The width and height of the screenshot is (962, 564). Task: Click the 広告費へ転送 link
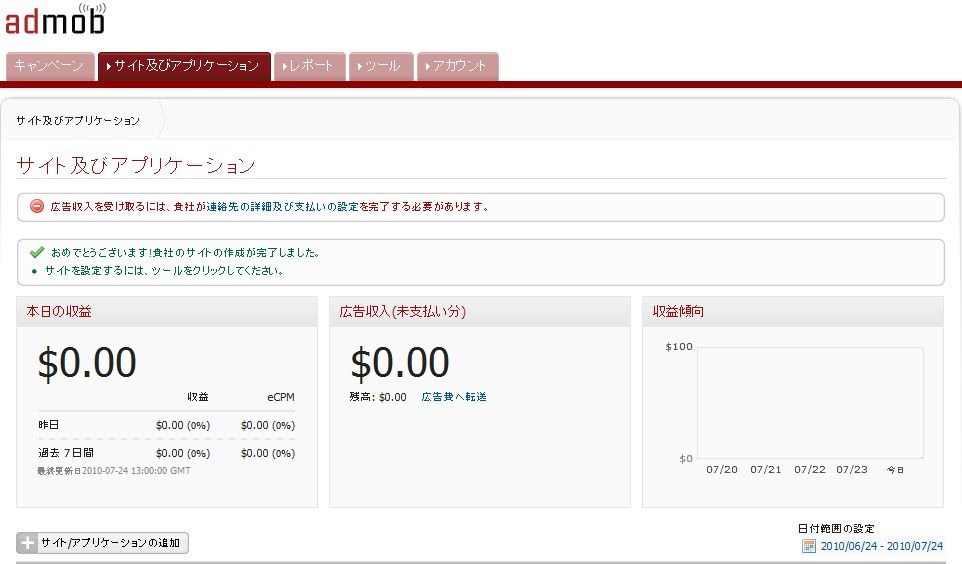click(x=454, y=397)
